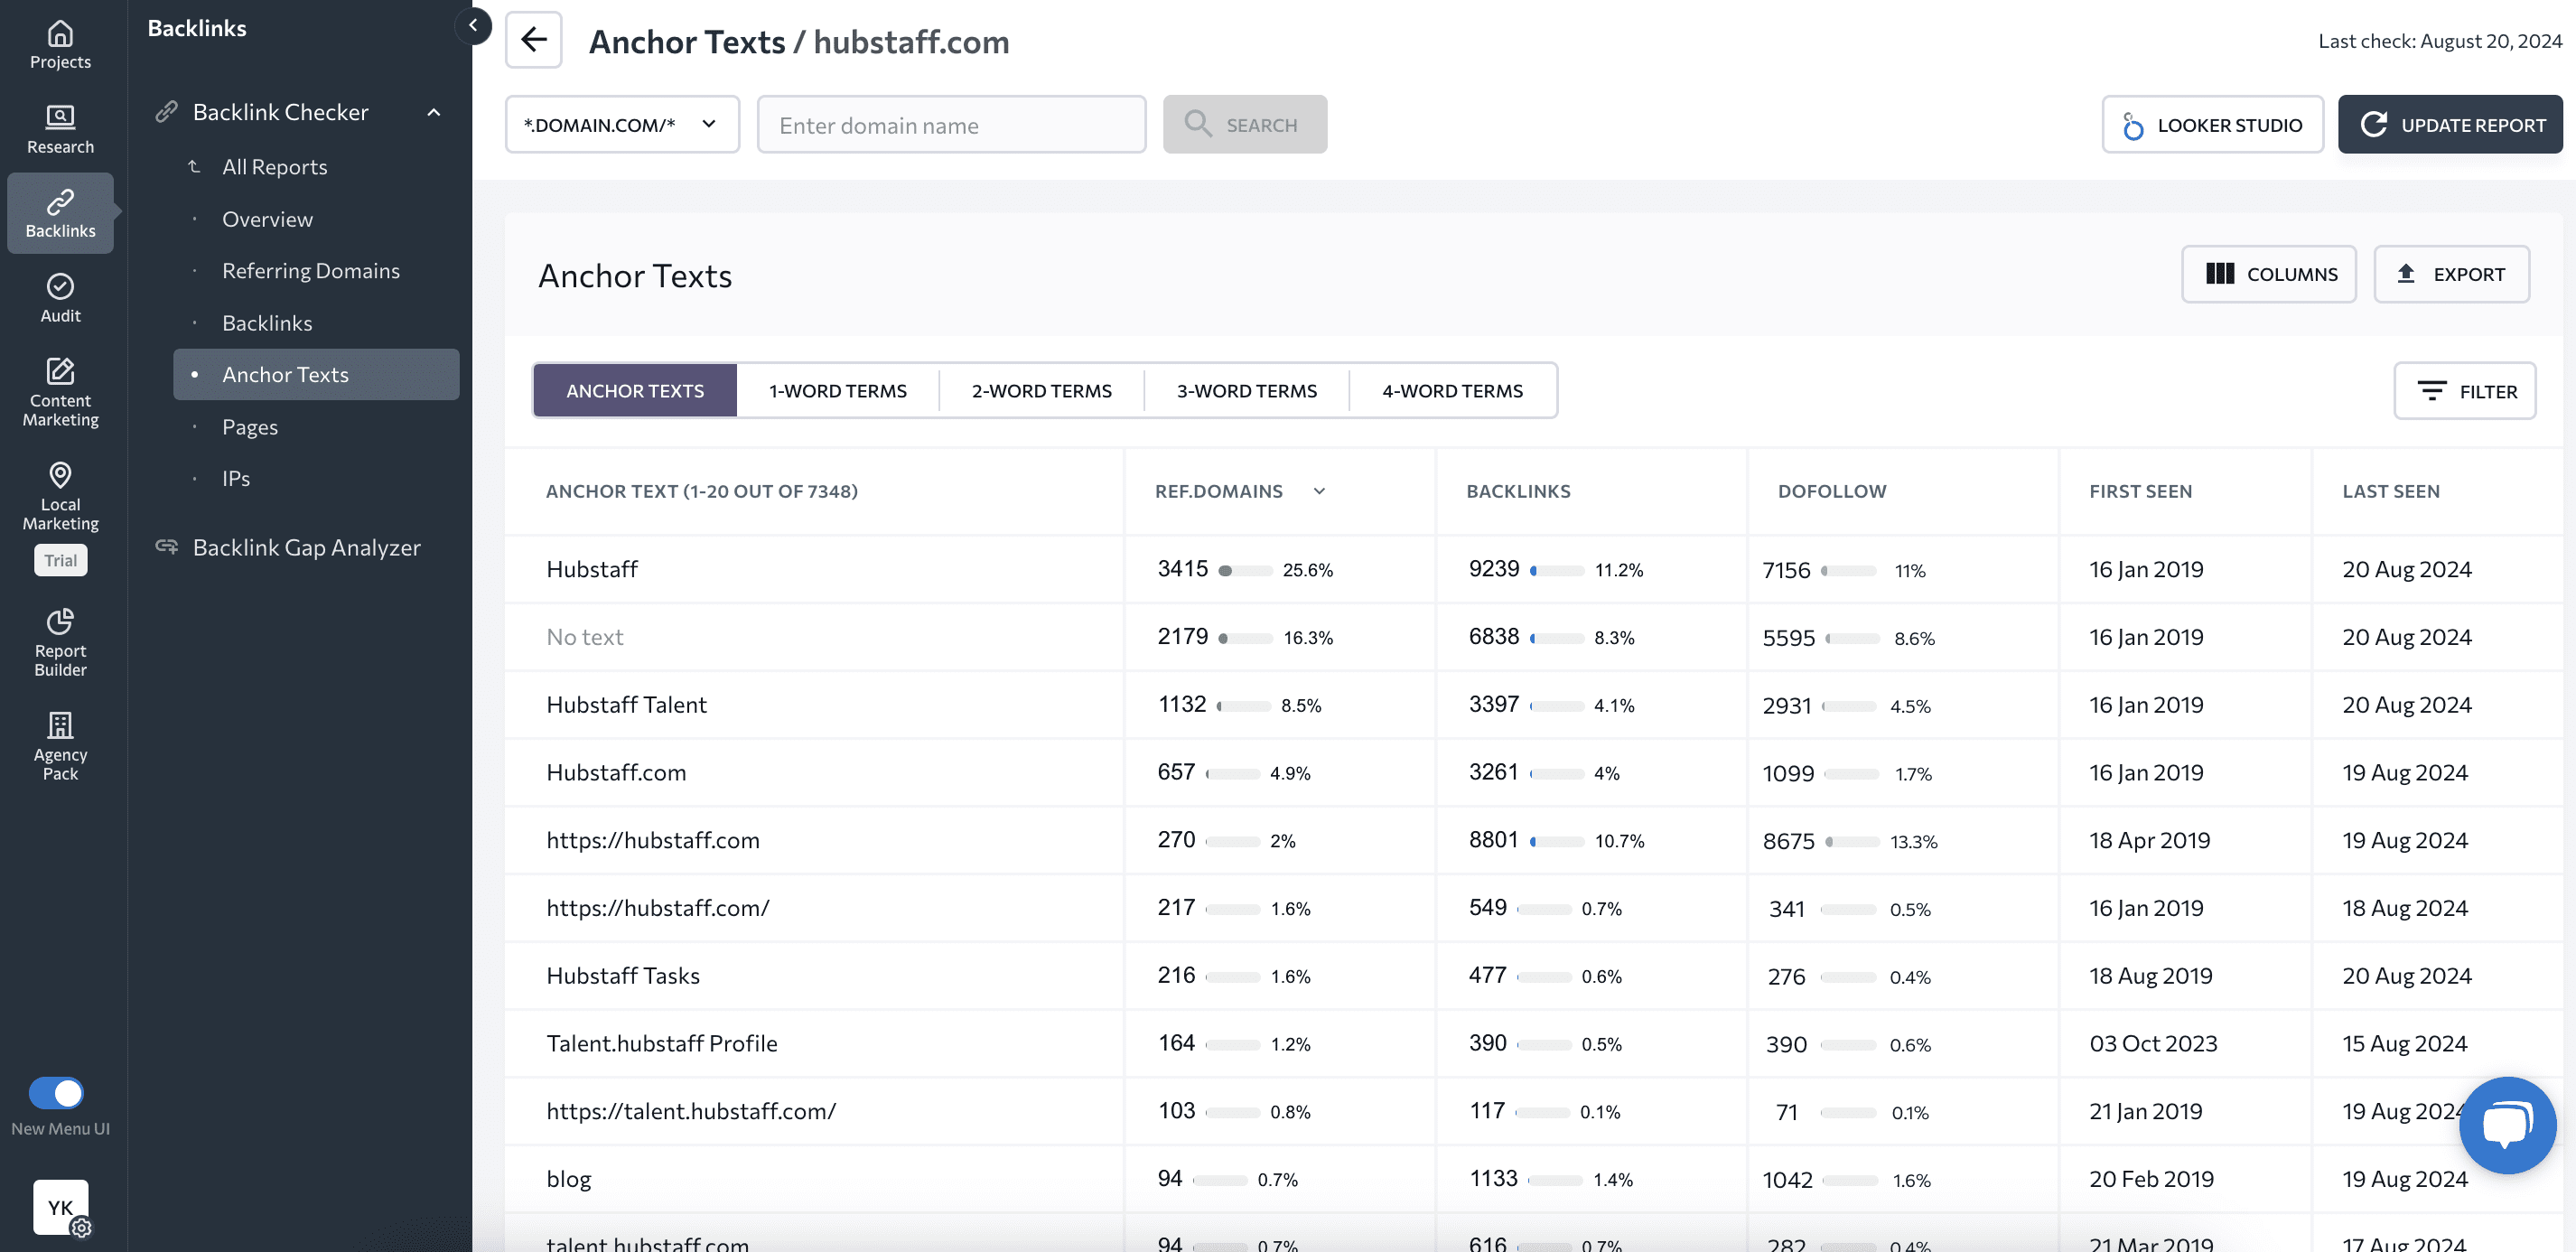Click the columns icon in Columns button
Viewport: 2576px width, 1252px height.
click(2220, 274)
